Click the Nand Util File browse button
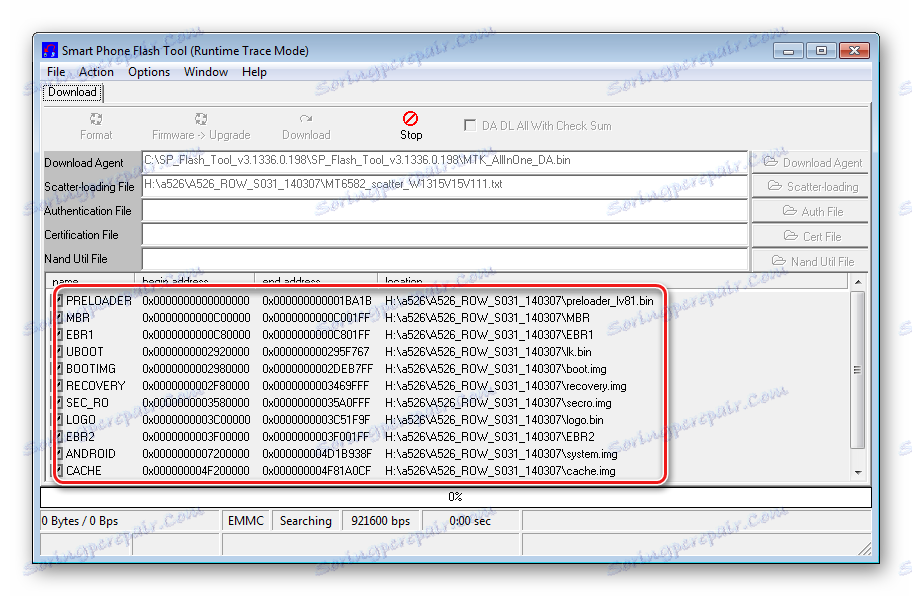Viewport: 912px width, 596px height. [810, 261]
